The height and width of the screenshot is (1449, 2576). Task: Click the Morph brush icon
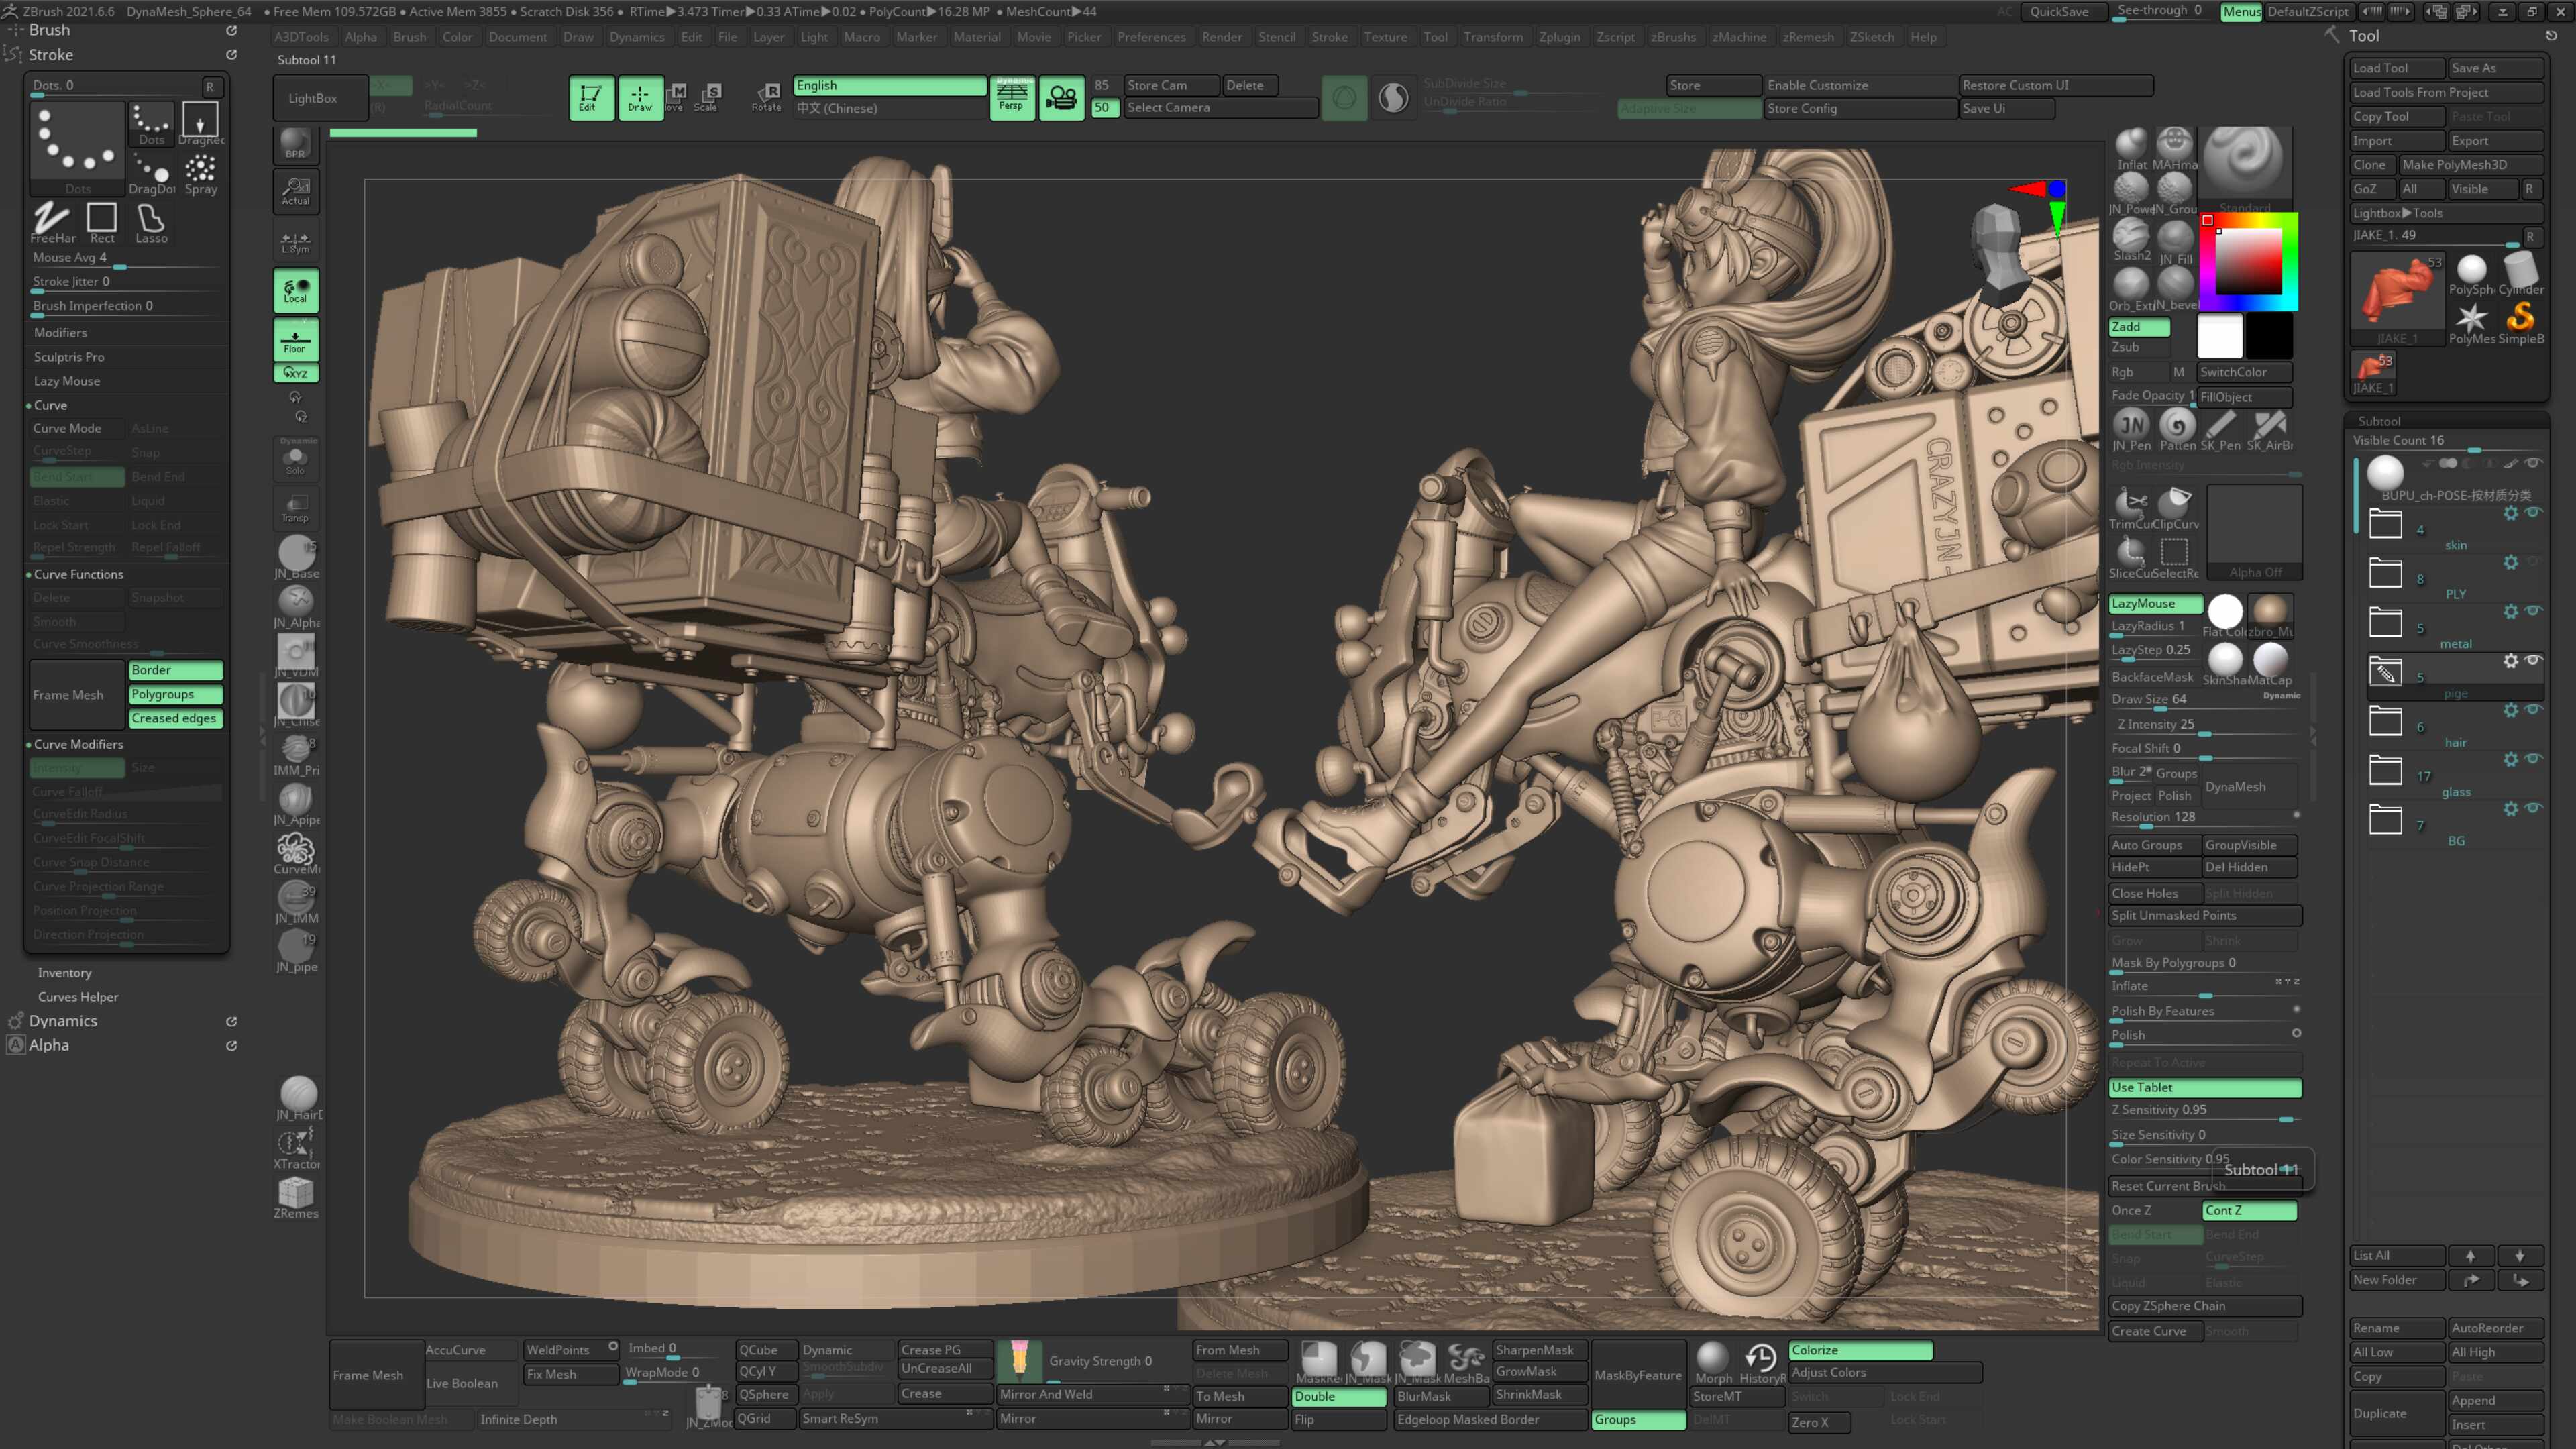[1713, 1363]
